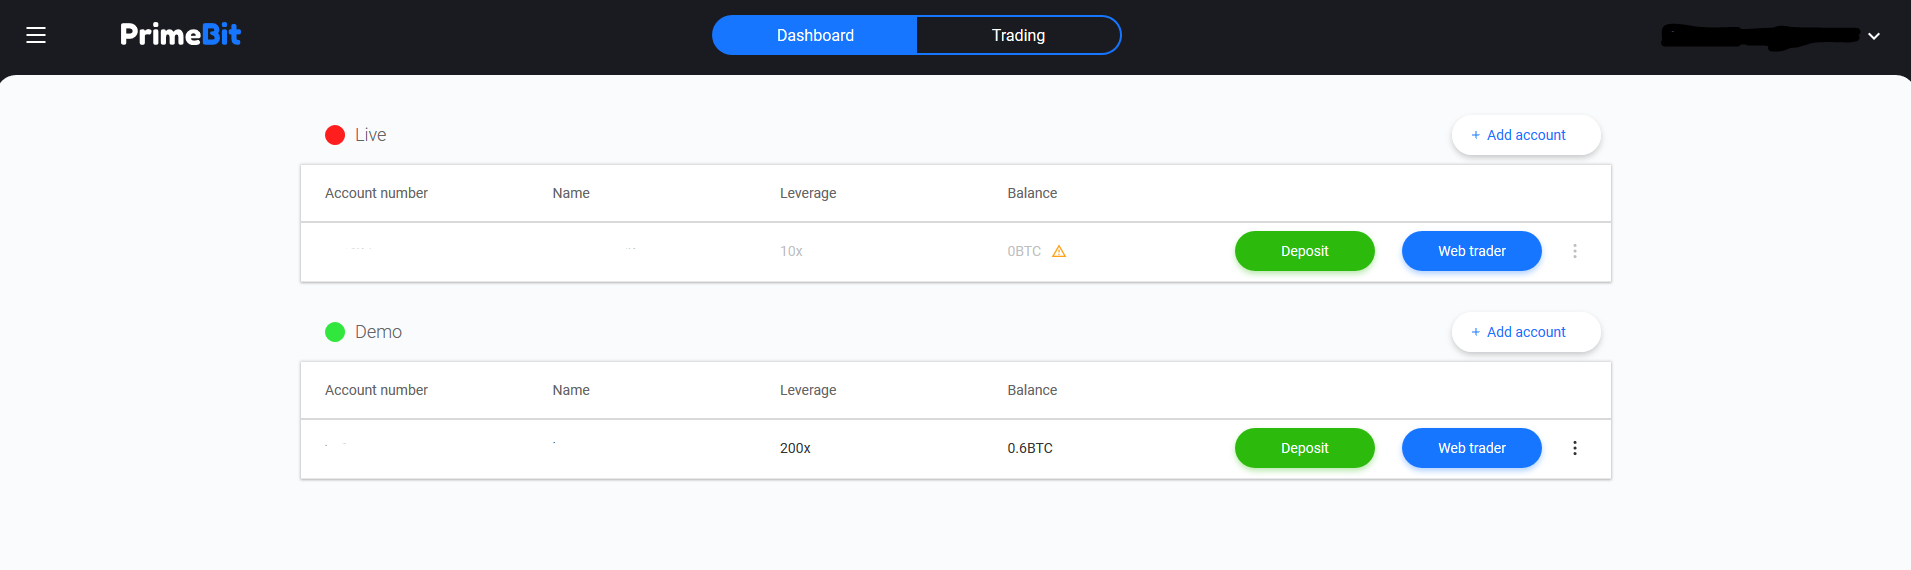Screen dimensions: 1911x570
Task: Switch to the Dashboard tab
Action: point(815,35)
